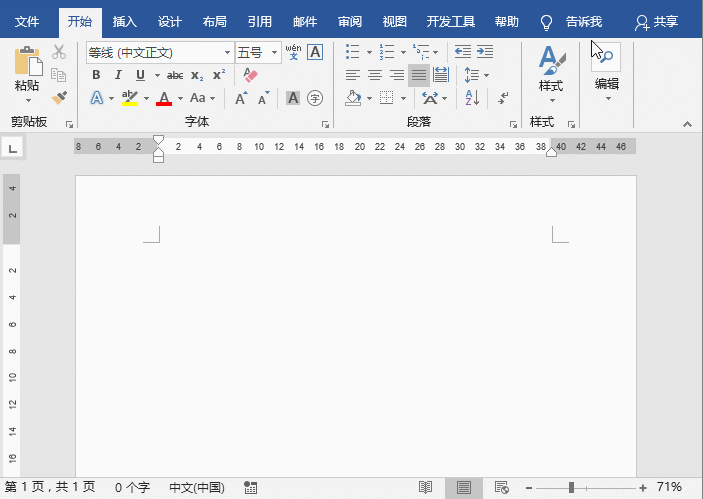
Task: Click the sort icon in paragraph group
Action: [473, 98]
